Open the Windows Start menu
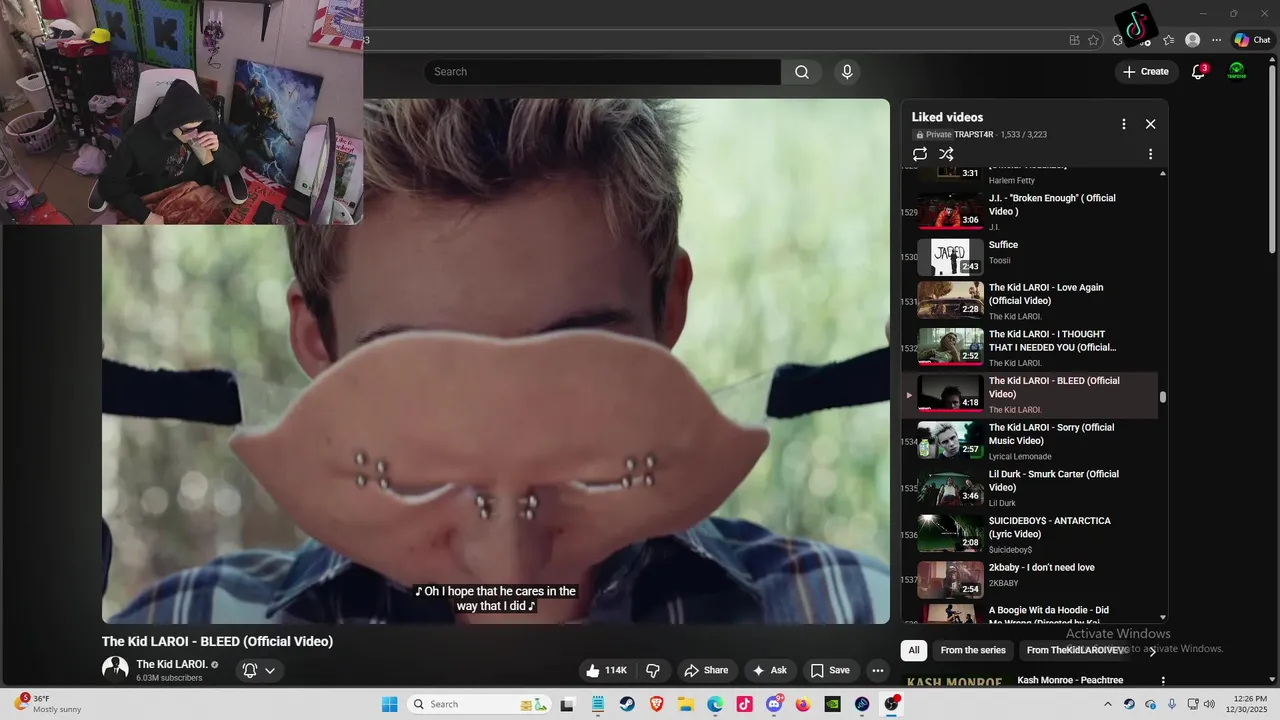 coord(390,704)
